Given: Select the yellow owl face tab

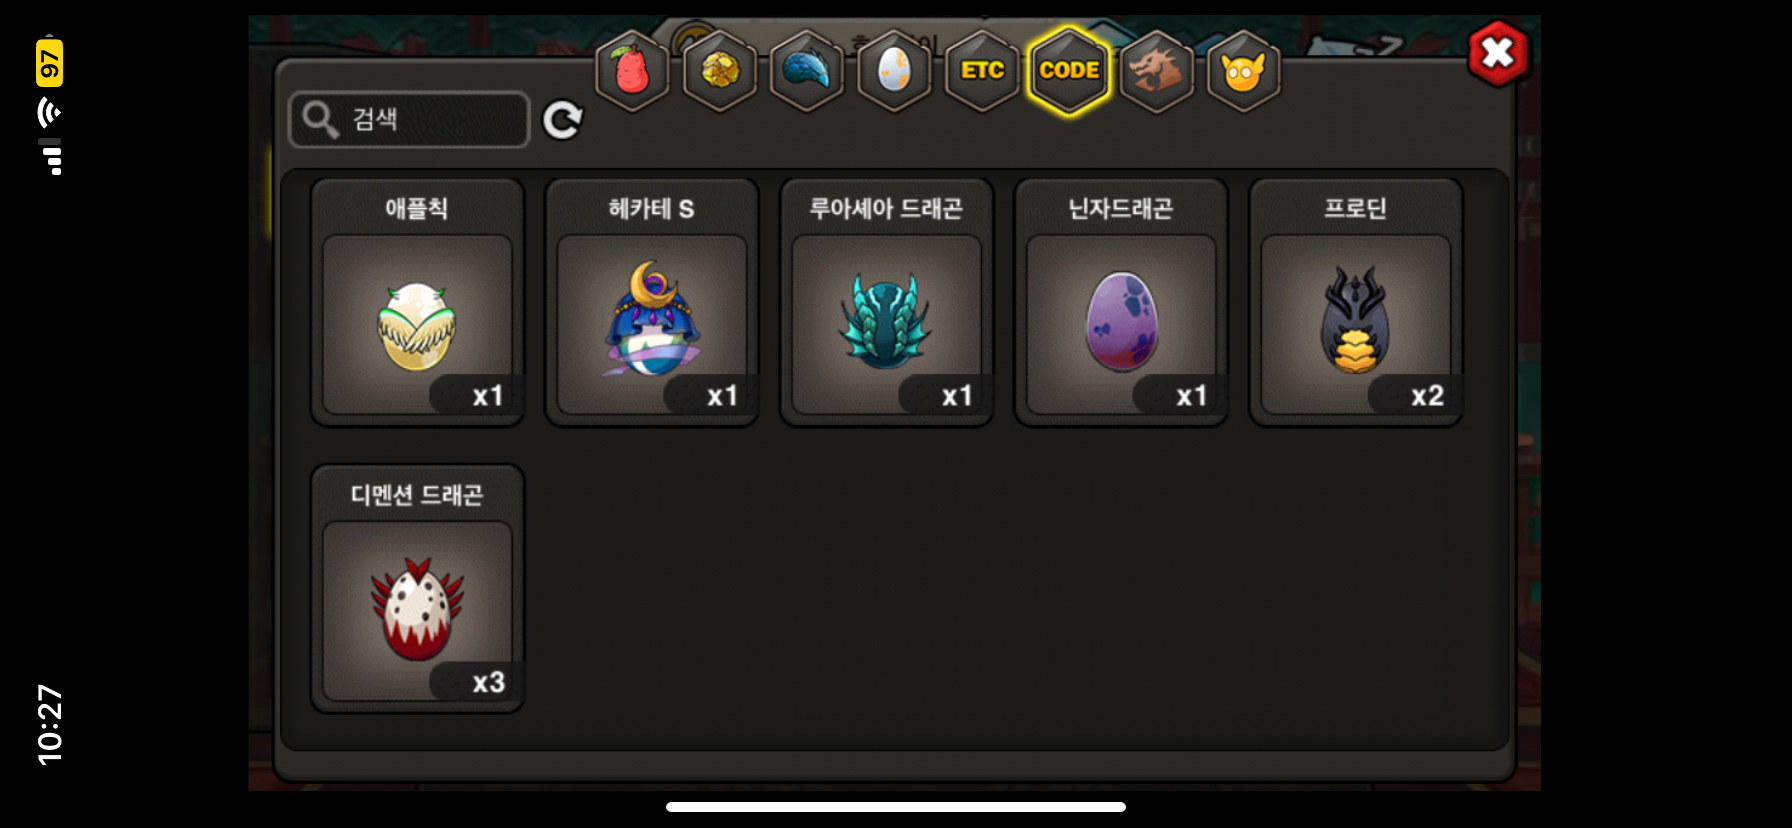Looking at the screenshot, I should (1244, 71).
